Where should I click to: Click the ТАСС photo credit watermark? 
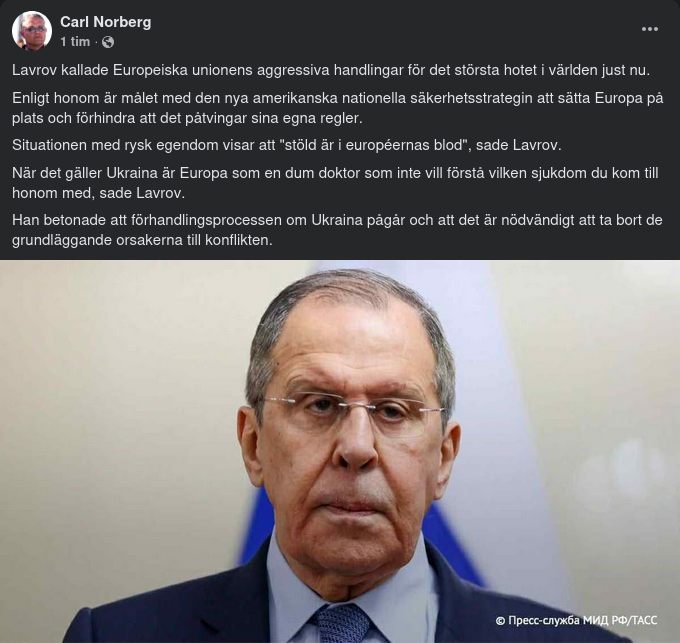pos(576,620)
